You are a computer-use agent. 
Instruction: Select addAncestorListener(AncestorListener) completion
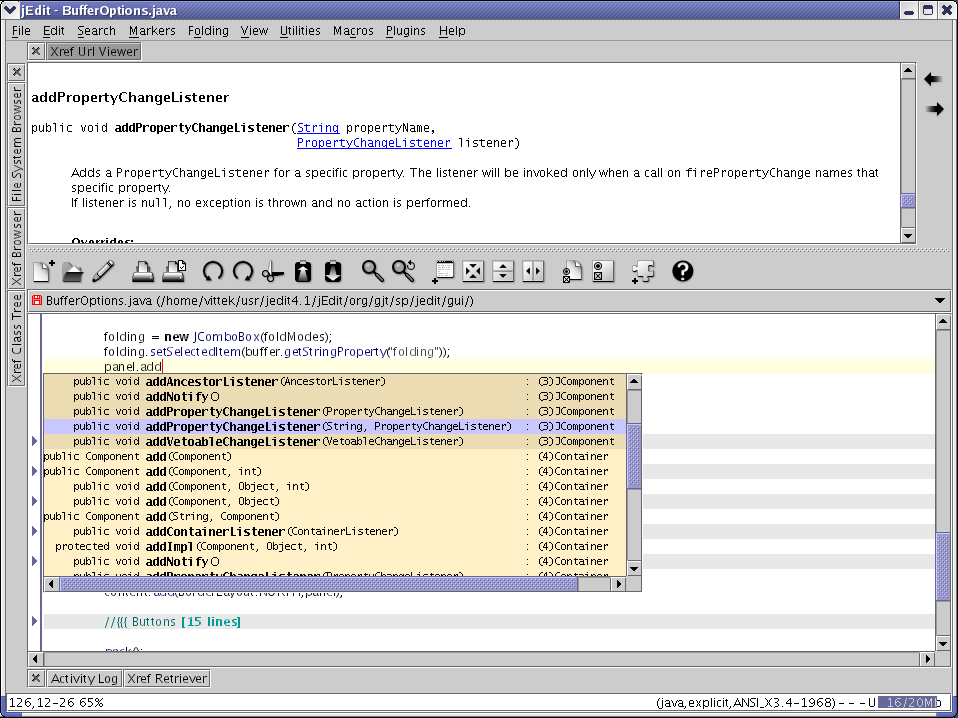coord(335,381)
